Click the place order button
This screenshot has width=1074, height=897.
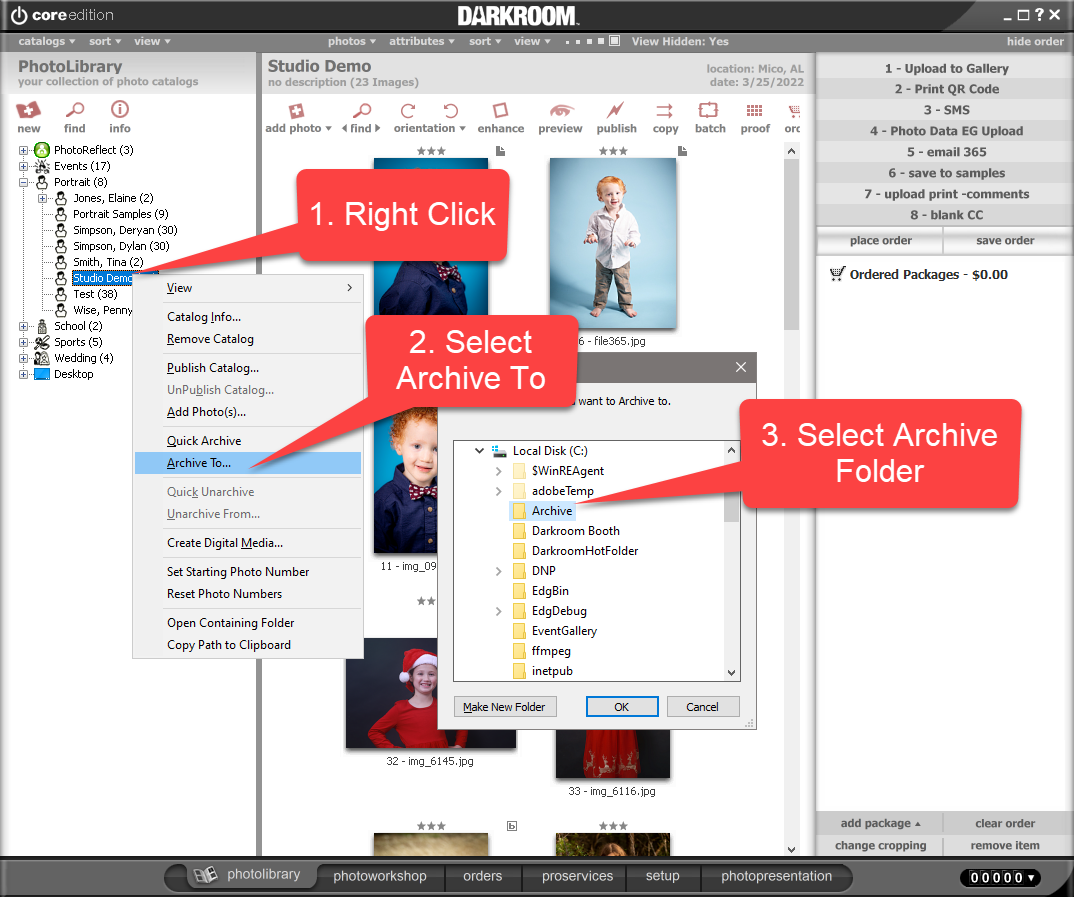click(x=880, y=240)
